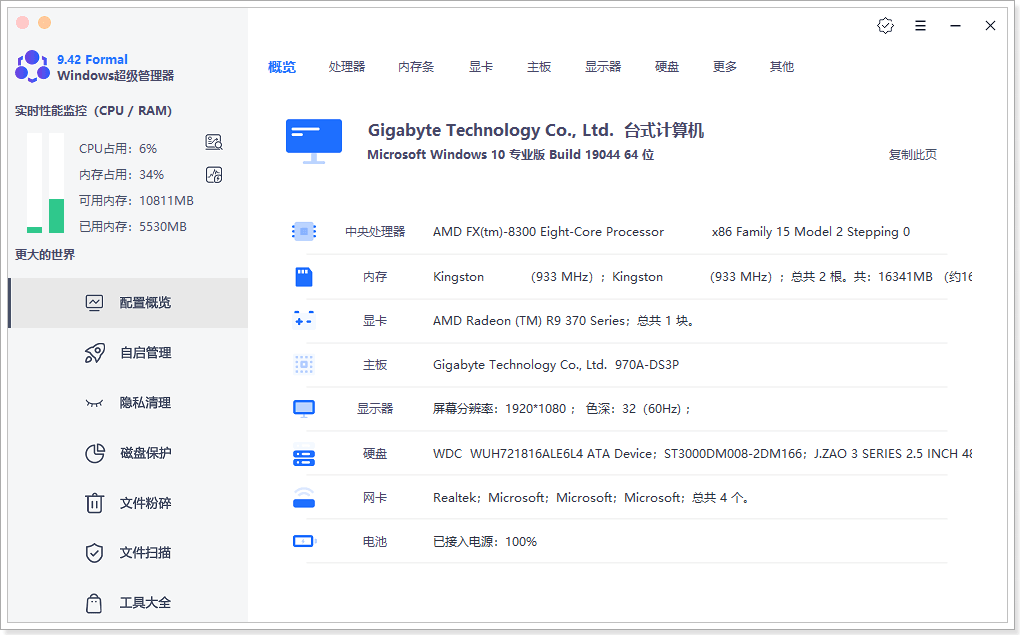
Task: Click the 隐私清理 closed-eye icon
Action: point(94,403)
